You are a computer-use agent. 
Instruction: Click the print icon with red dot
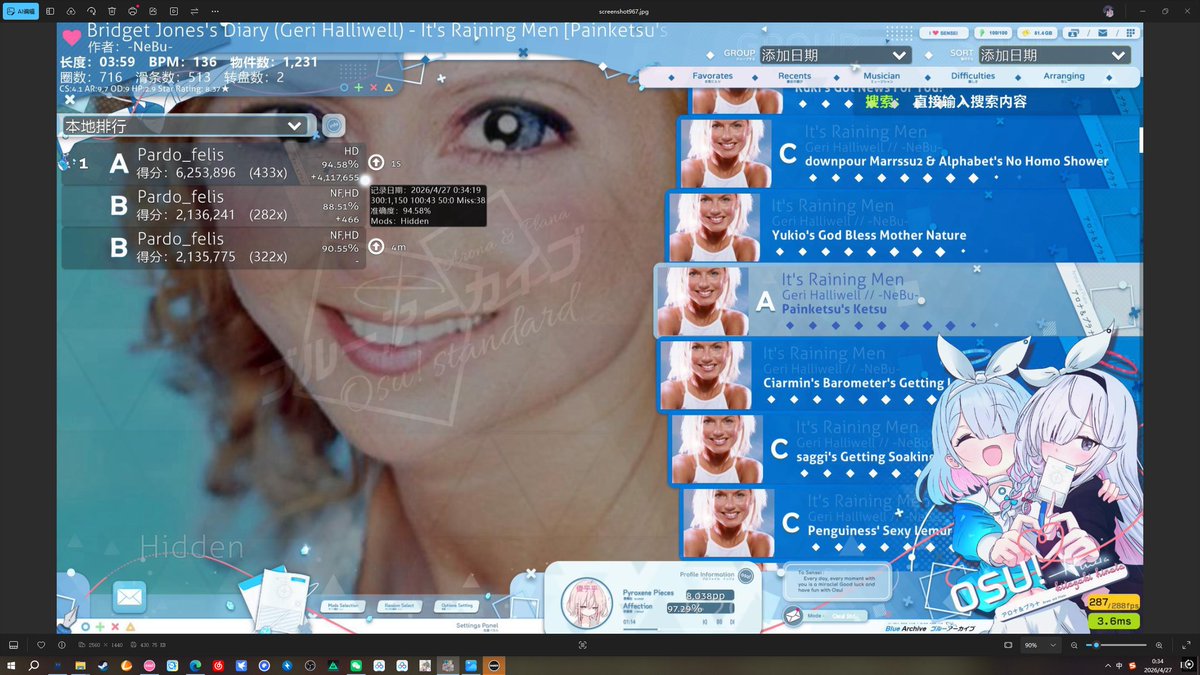coord(133,11)
